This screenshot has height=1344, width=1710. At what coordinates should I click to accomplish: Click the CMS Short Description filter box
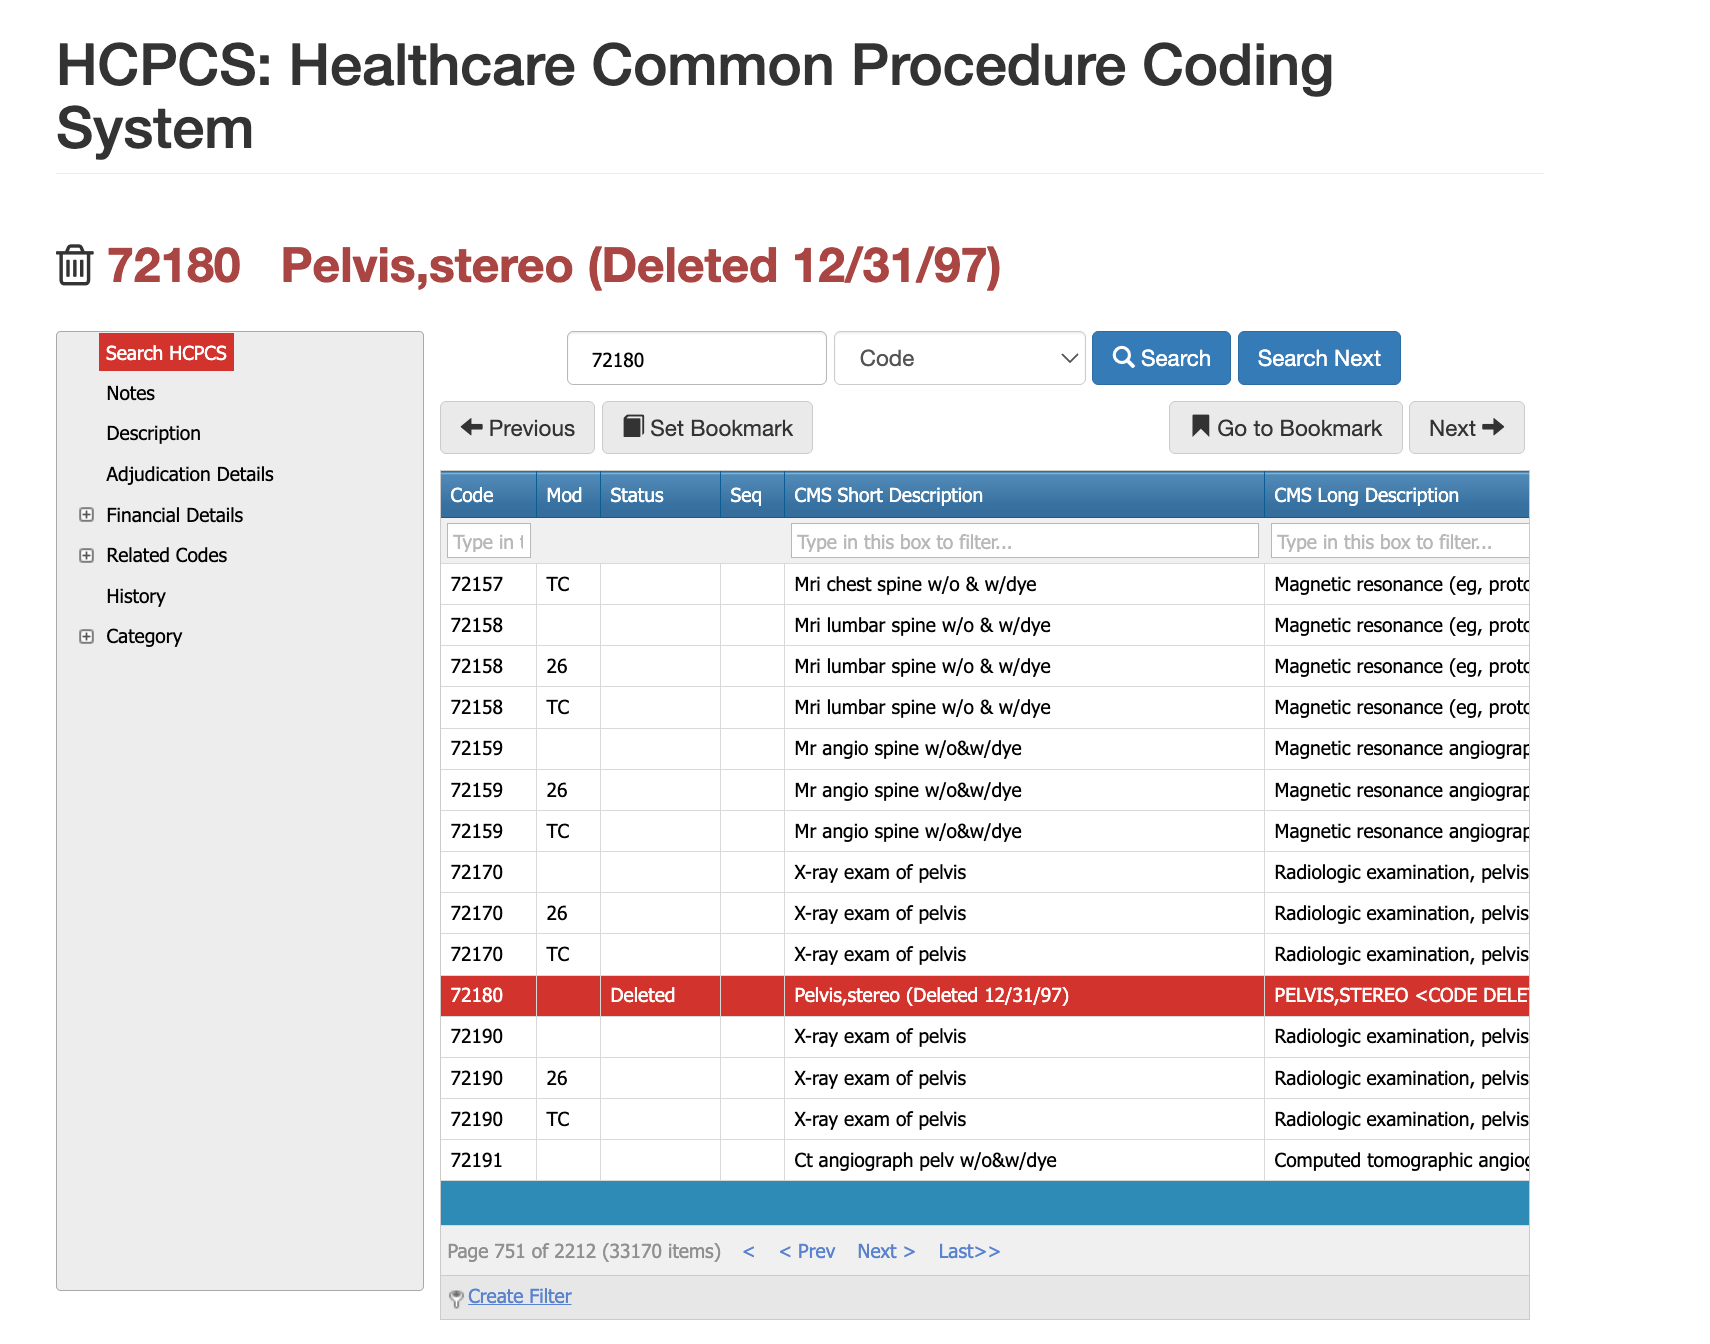(1024, 540)
